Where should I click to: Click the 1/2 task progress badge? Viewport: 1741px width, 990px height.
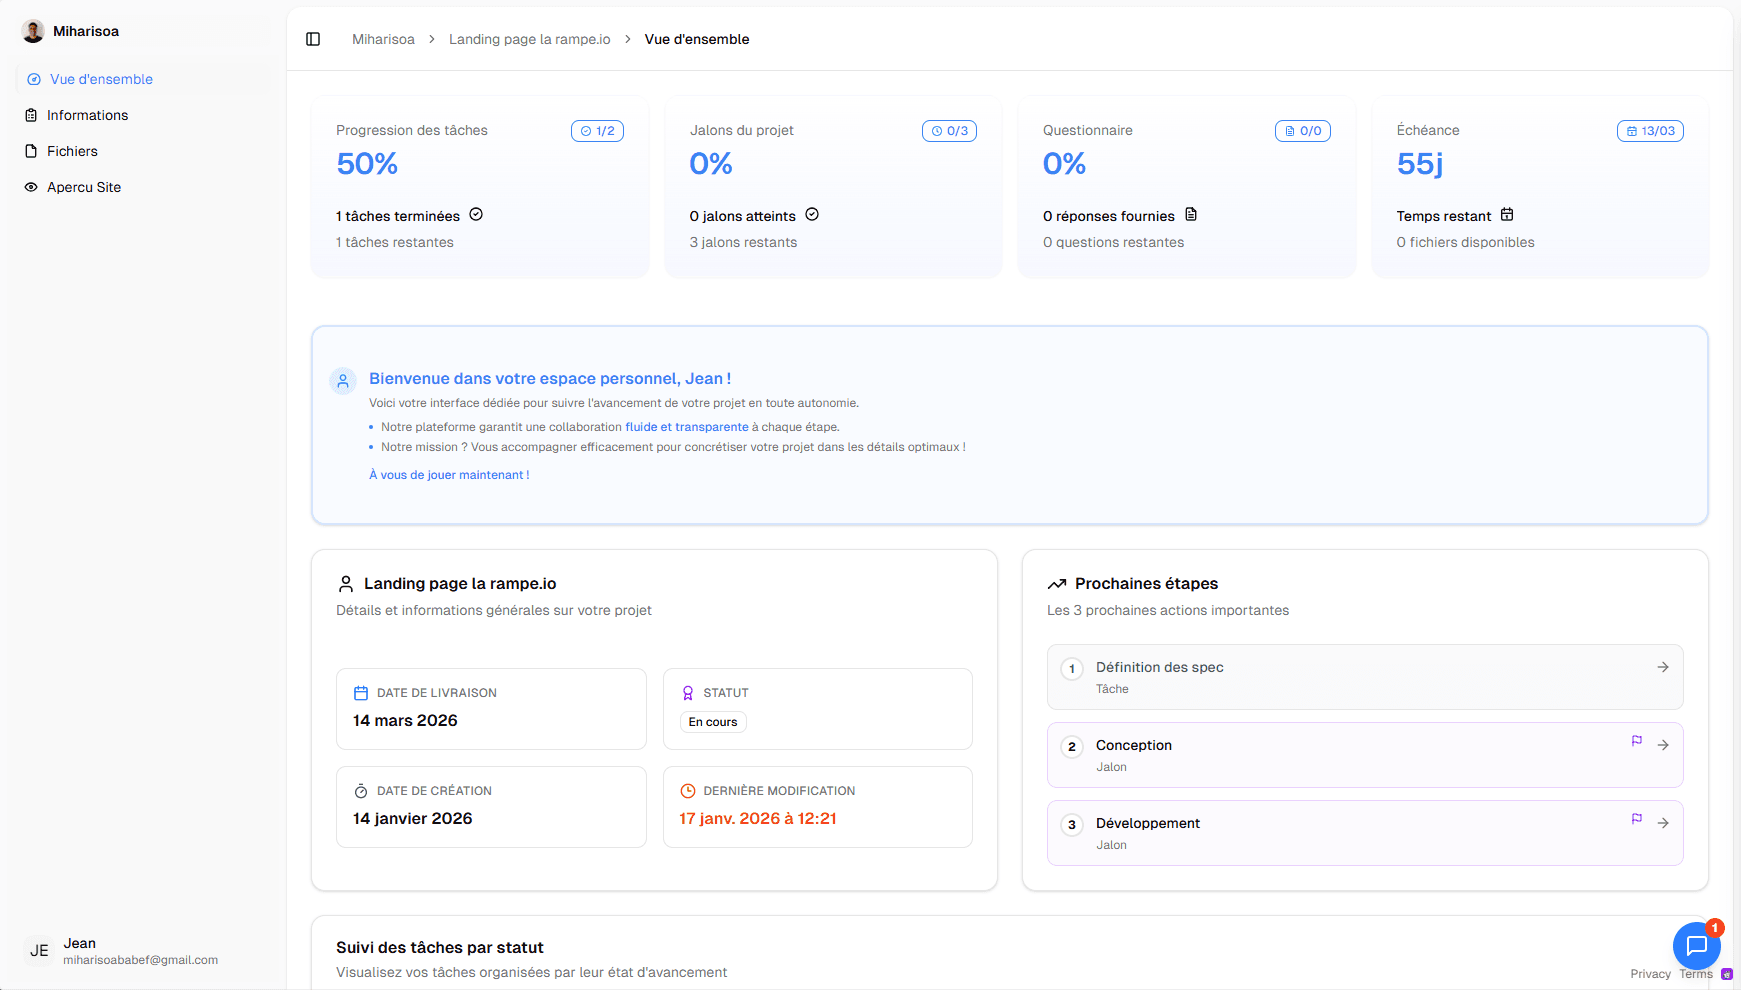(597, 131)
